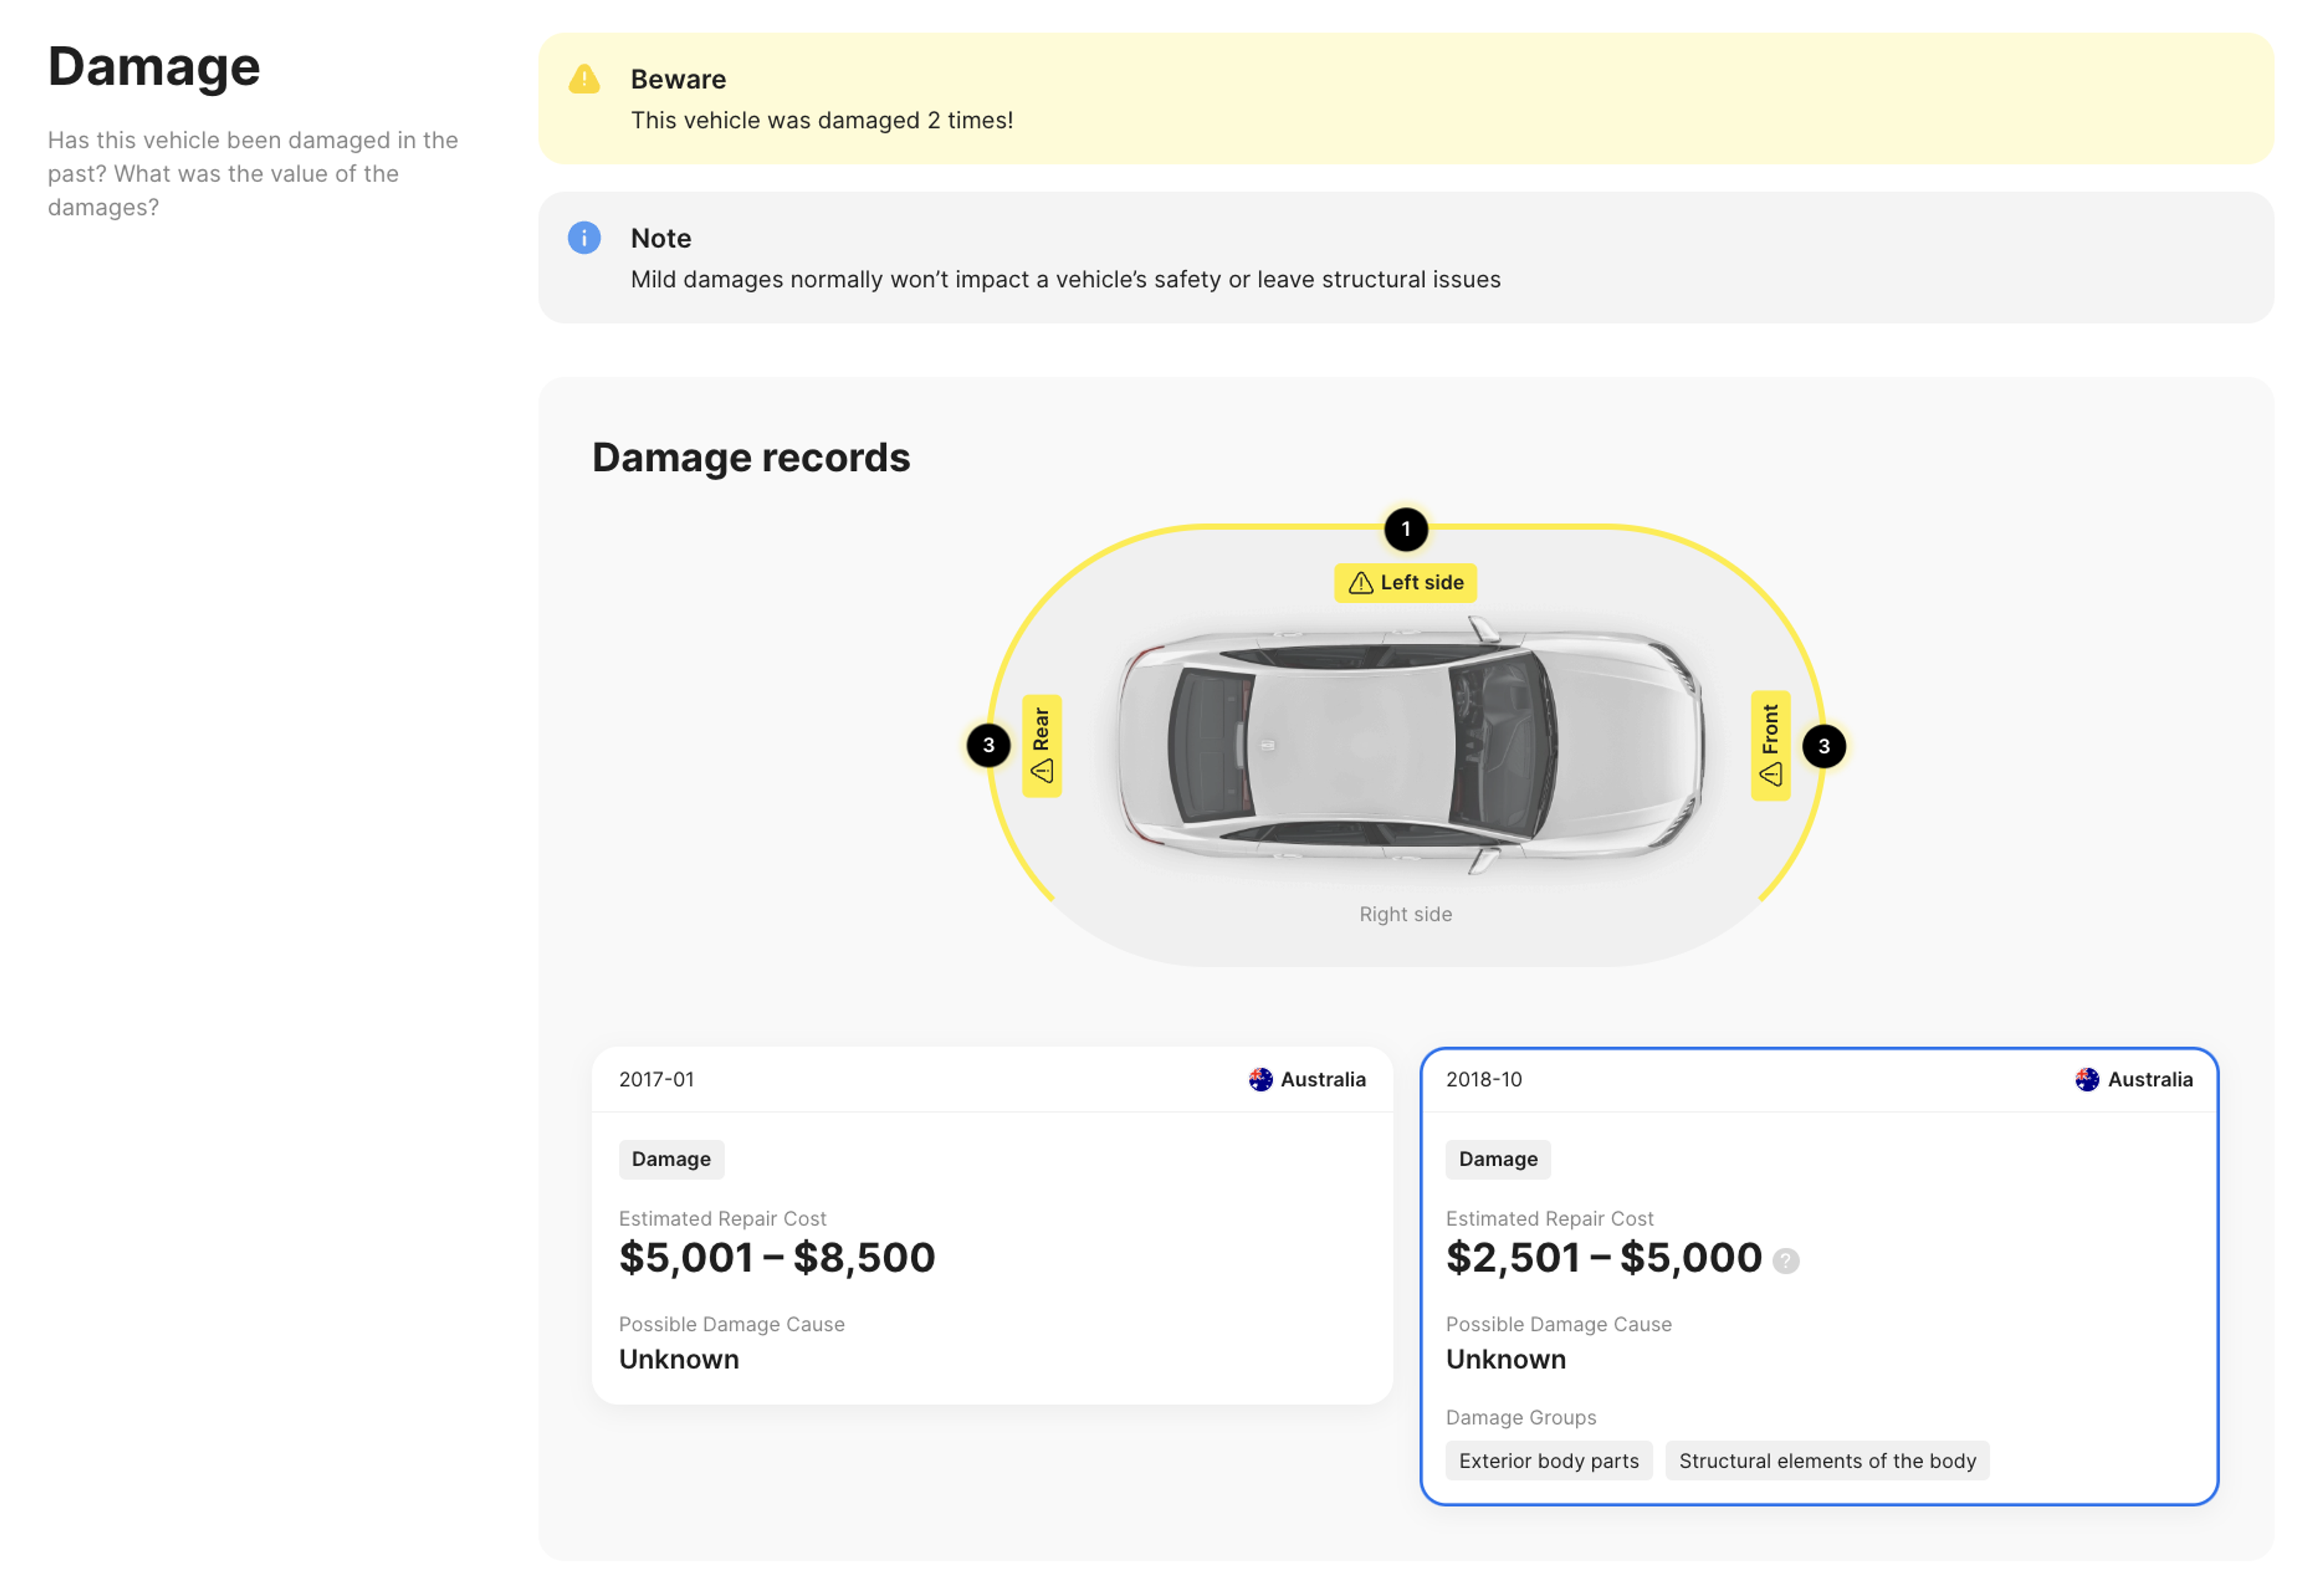2324x1588 pixels.
Task: Select the yellow Left side warning label
Action: pyautogui.click(x=1405, y=582)
